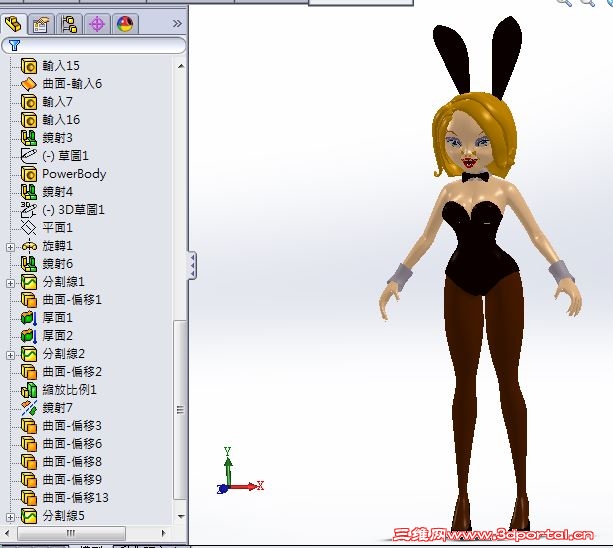Screen dimensions: 613x548
Task: Collapse the panel using splitter arrows handle
Action: coord(192,265)
